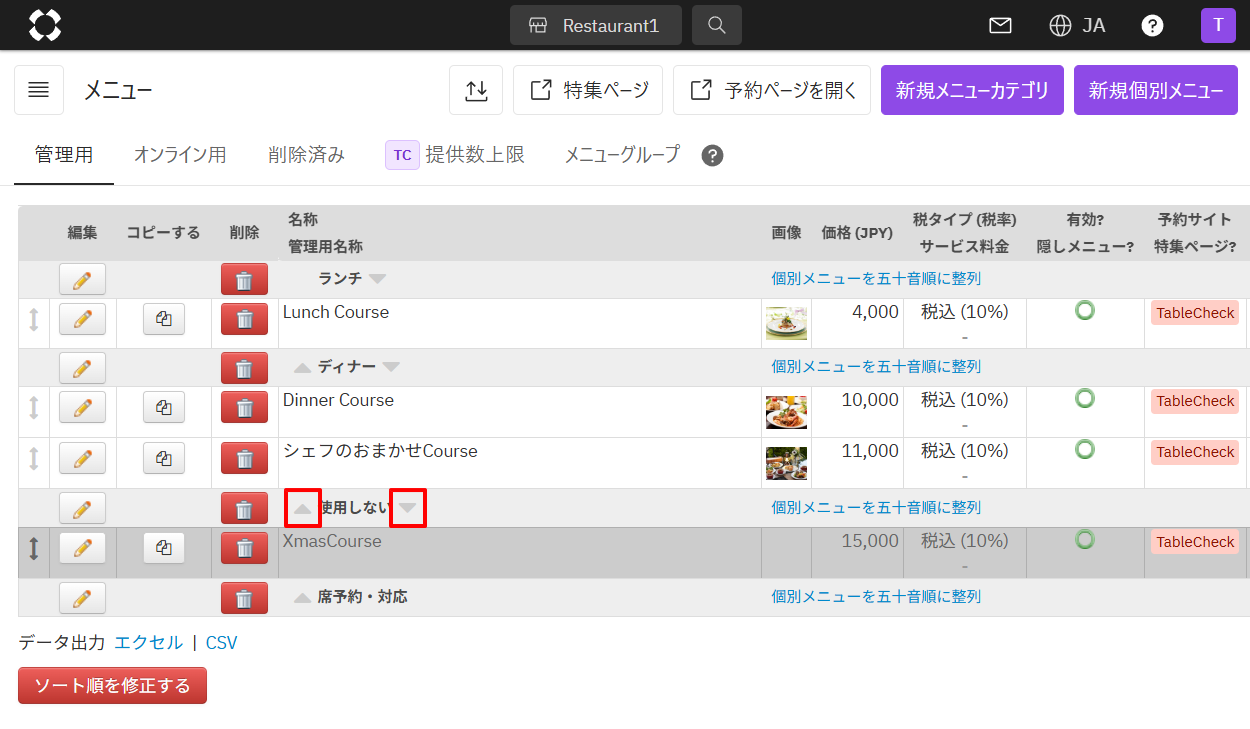Open the help question mark in top bar

pyautogui.click(x=1152, y=25)
